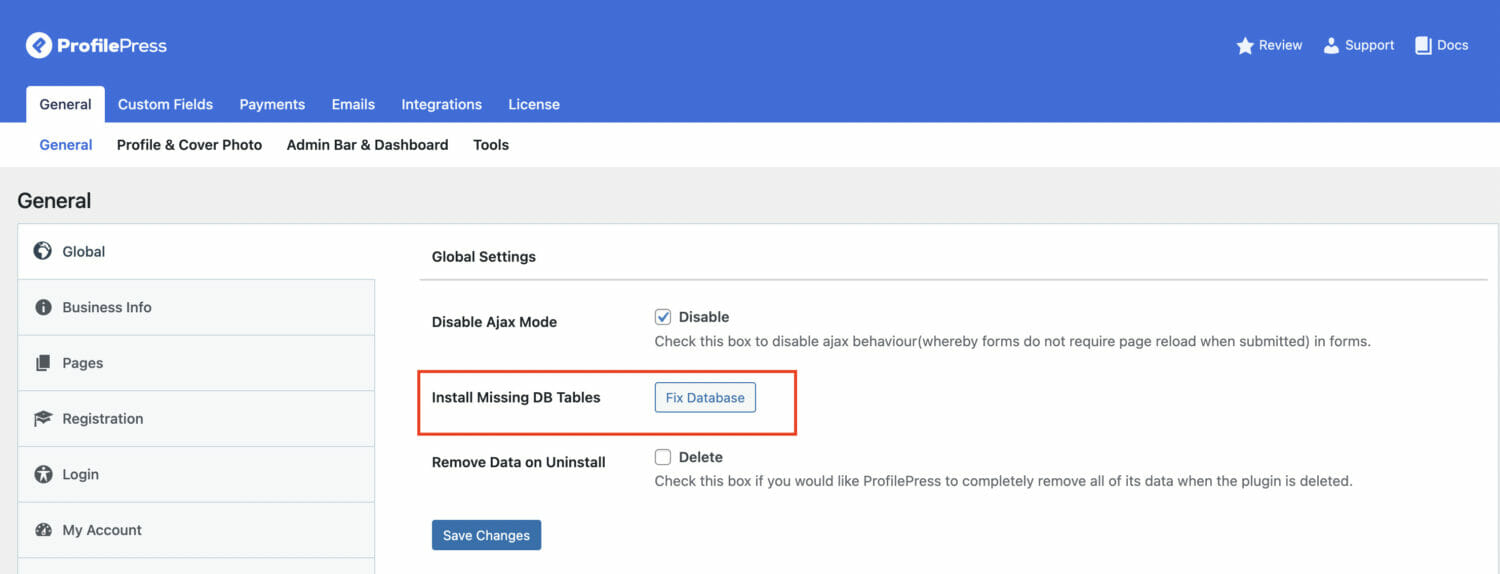Open the Payments tab
The height and width of the screenshot is (574, 1500).
coord(272,104)
